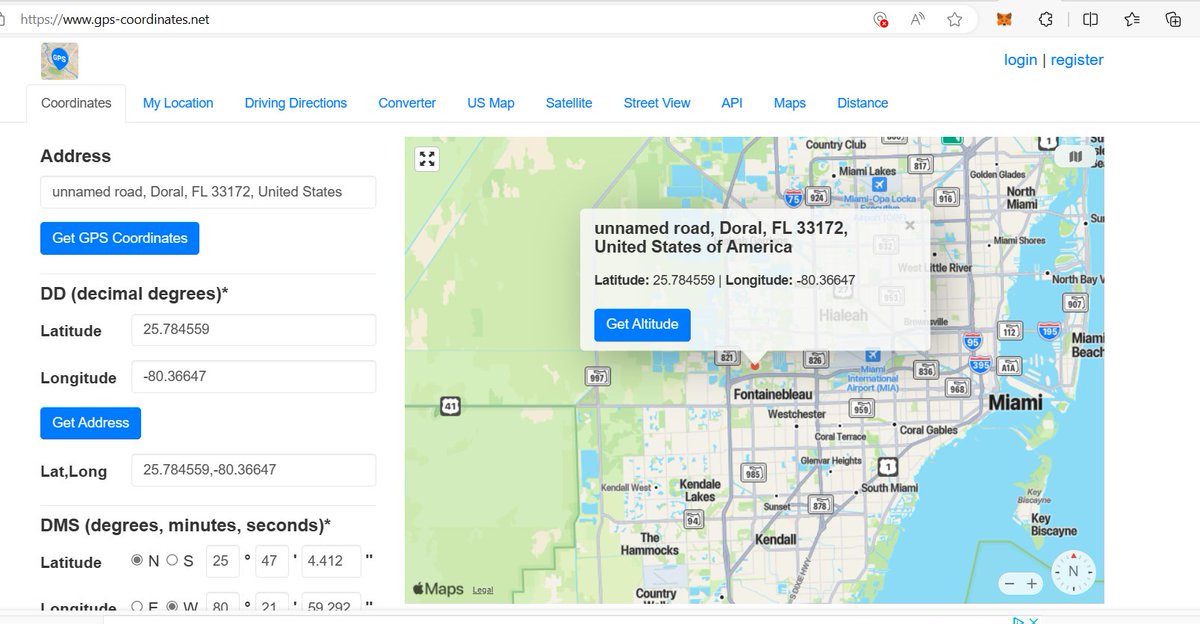
Task: Open the Distance tab
Action: pos(863,103)
